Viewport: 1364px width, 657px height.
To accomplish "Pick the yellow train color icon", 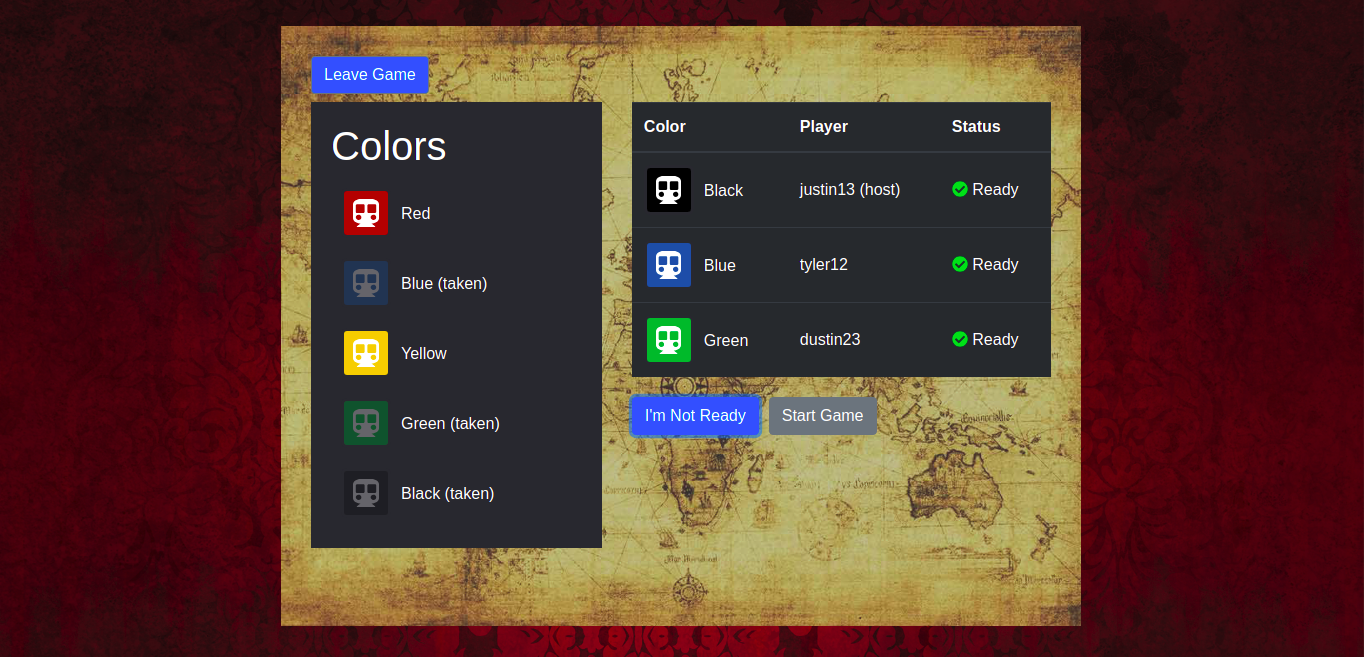I will coord(365,353).
